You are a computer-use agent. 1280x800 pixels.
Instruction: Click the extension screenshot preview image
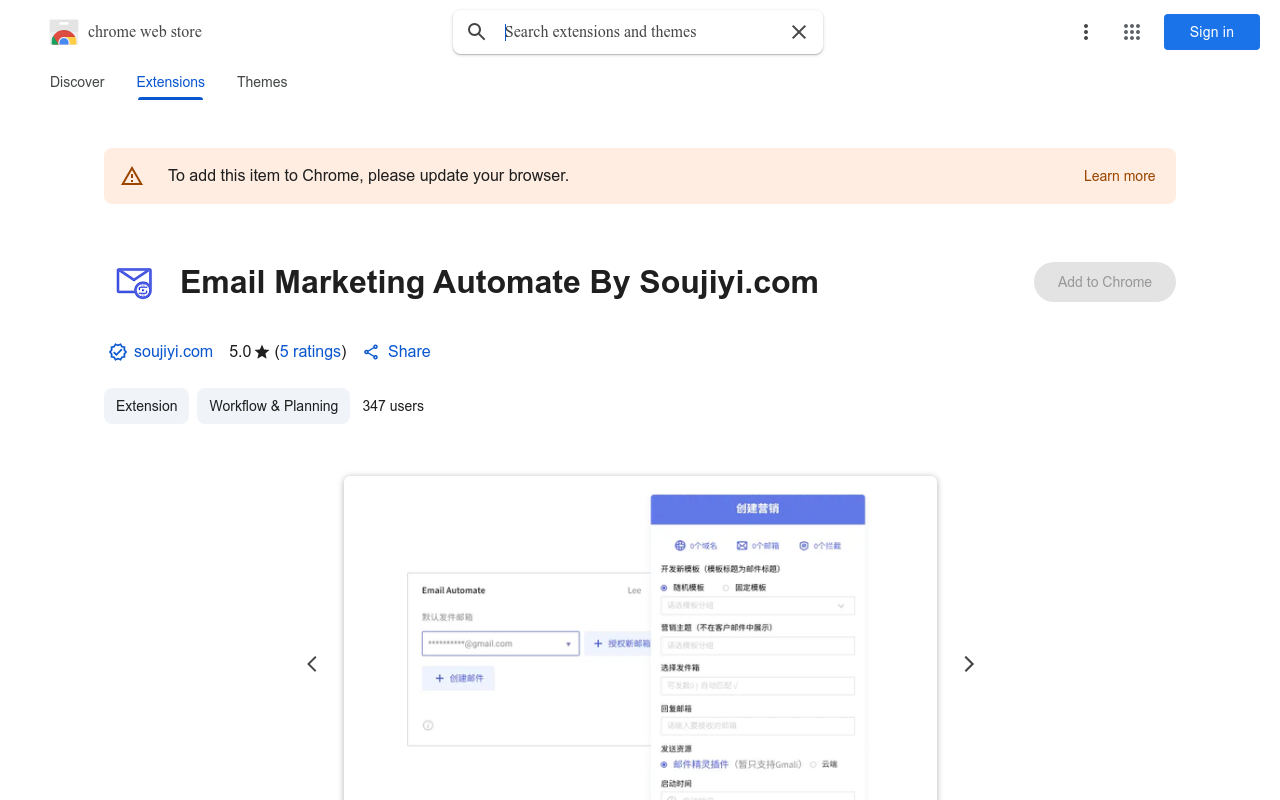[640, 638]
